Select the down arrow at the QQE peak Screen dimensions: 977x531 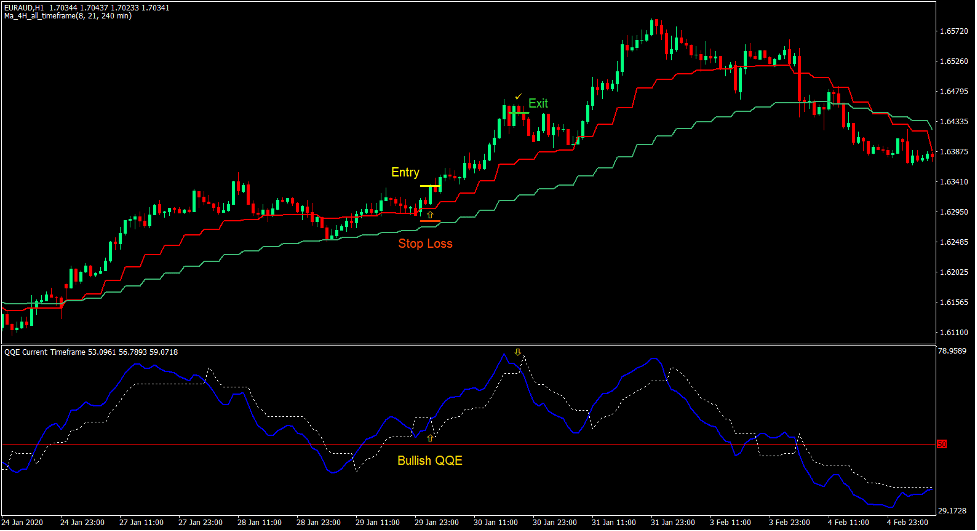(517, 353)
